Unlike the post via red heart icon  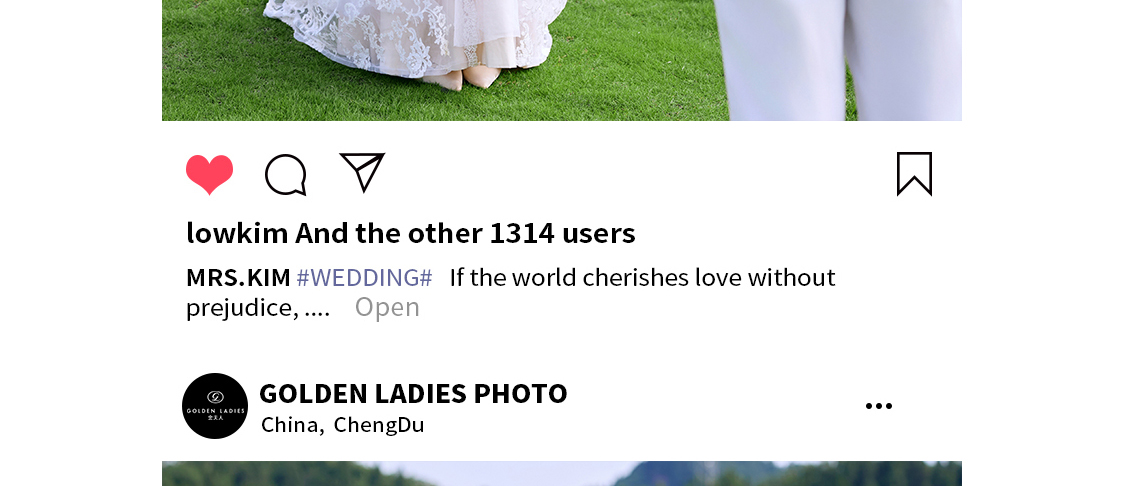pos(210,174)
